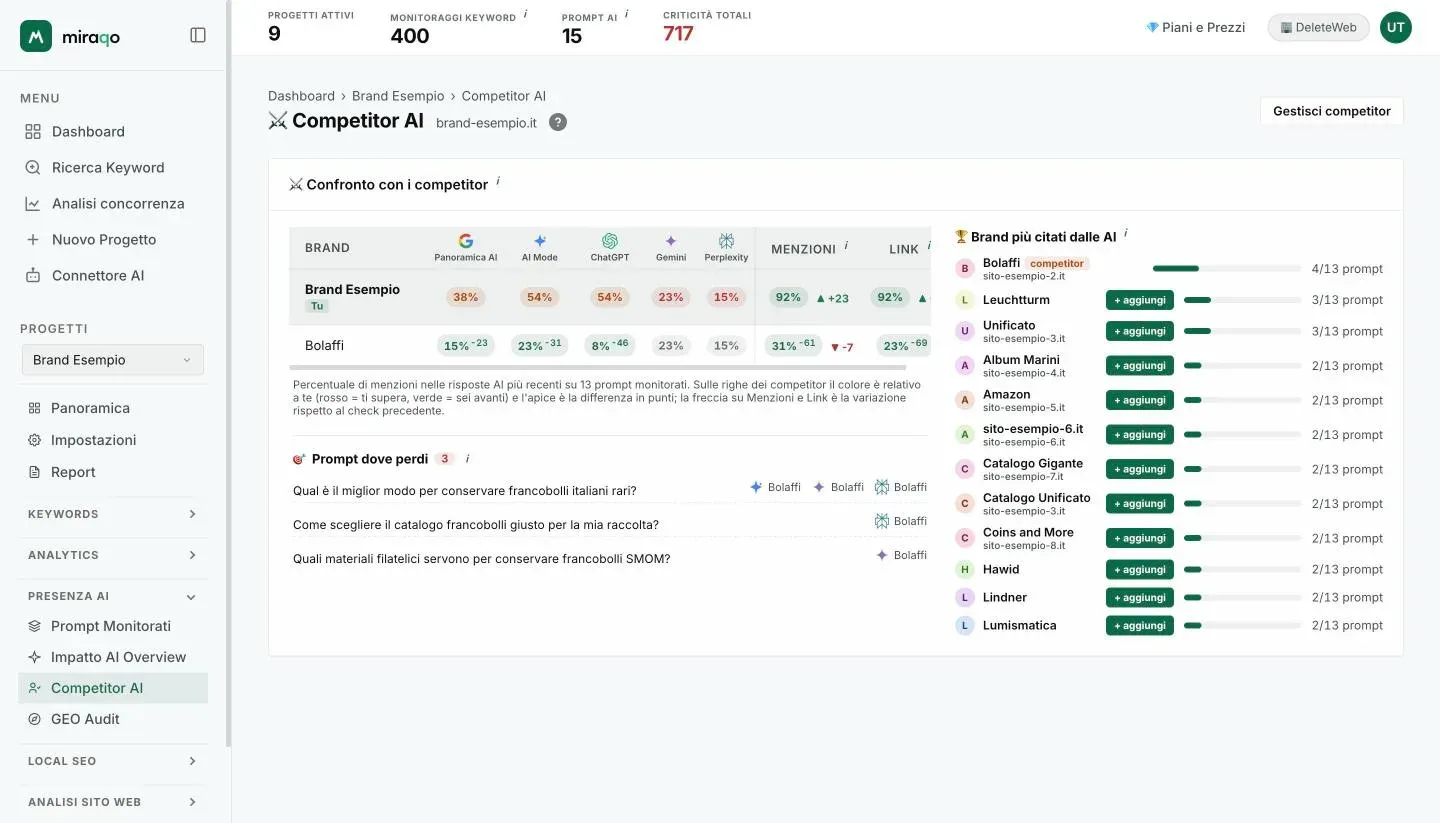This screenshot has width=1440, height=823.
Task: Click prompt about francobolli SMOM
Action: (481, 559)
